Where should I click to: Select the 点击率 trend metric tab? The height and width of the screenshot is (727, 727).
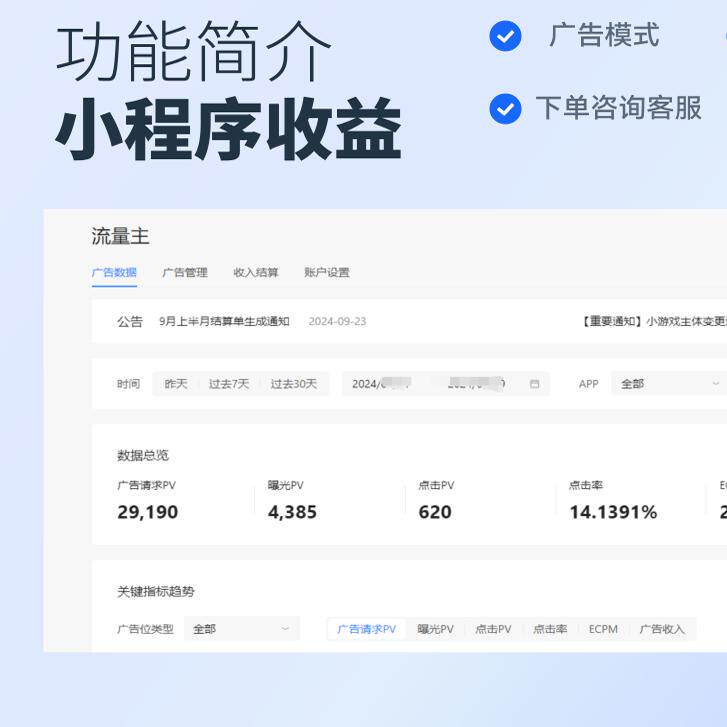[x=550, y=629]
